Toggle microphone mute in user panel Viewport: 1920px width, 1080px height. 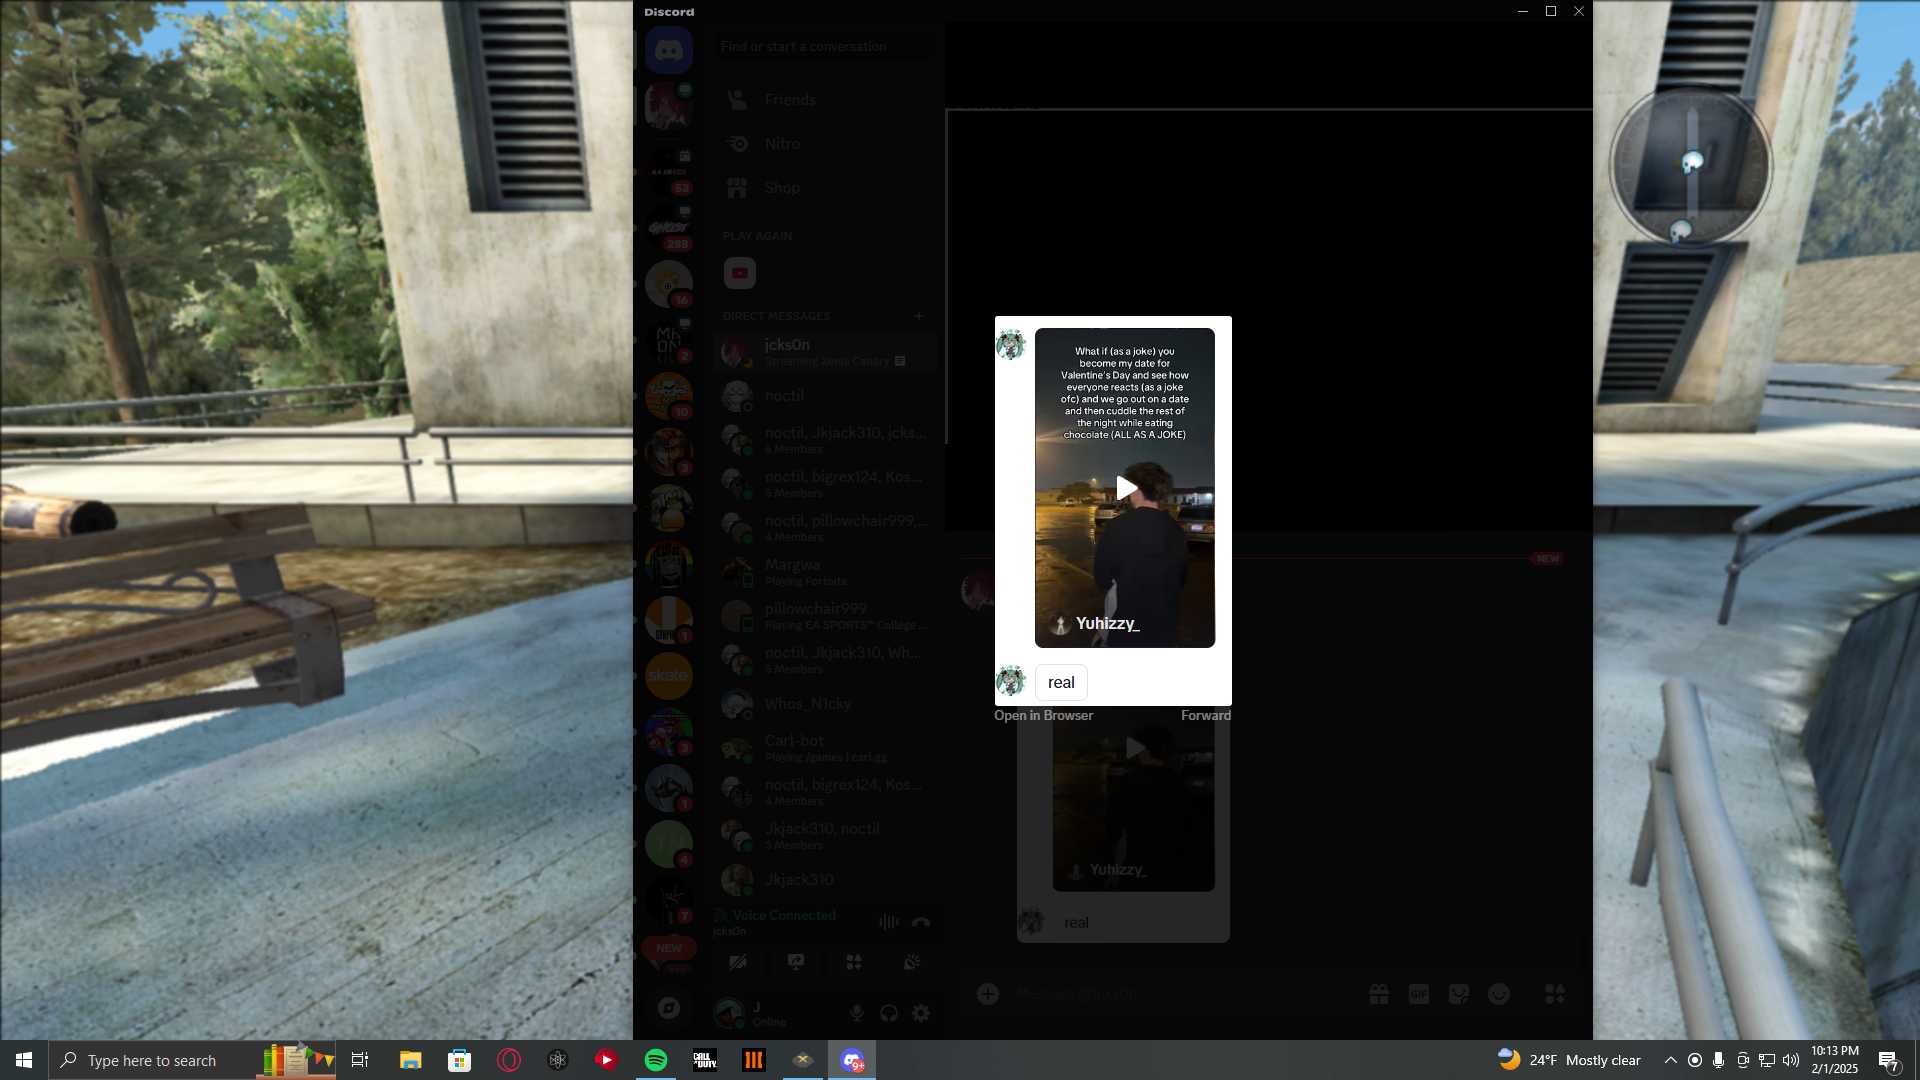pos(857,1013)
